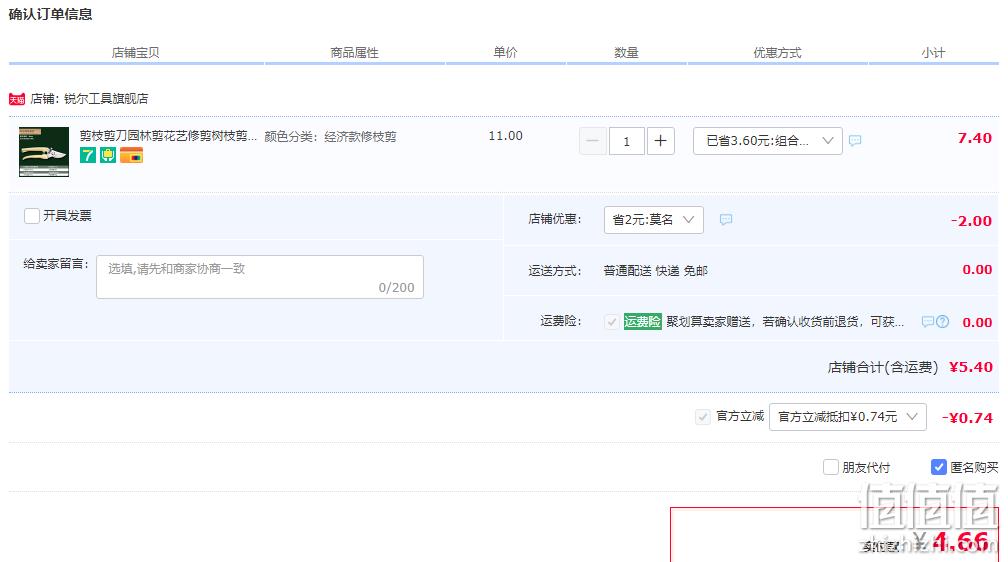The width and height of the screenshot is (1008, 562).
Task: Increase quantity with the plus button
Action: click(660, 141)
